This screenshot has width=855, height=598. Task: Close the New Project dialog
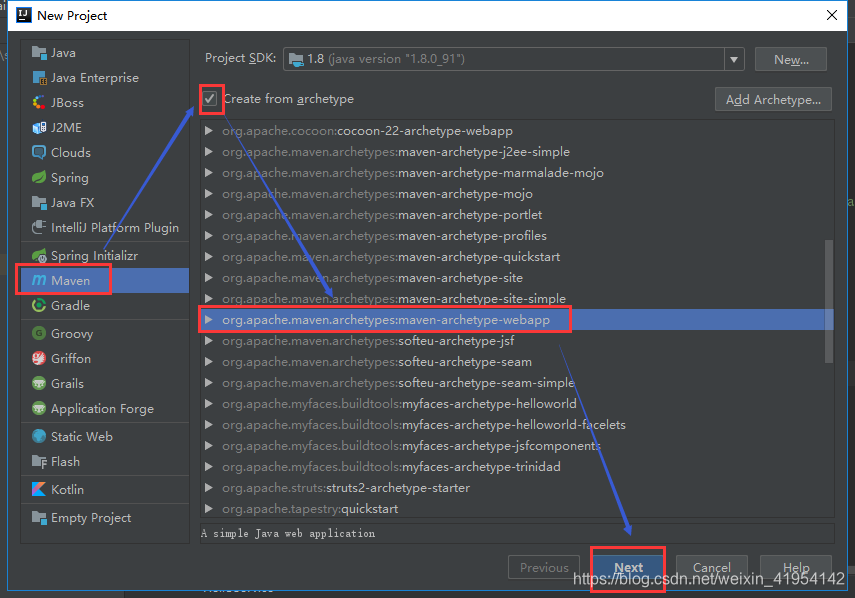[x=832, y=15]
